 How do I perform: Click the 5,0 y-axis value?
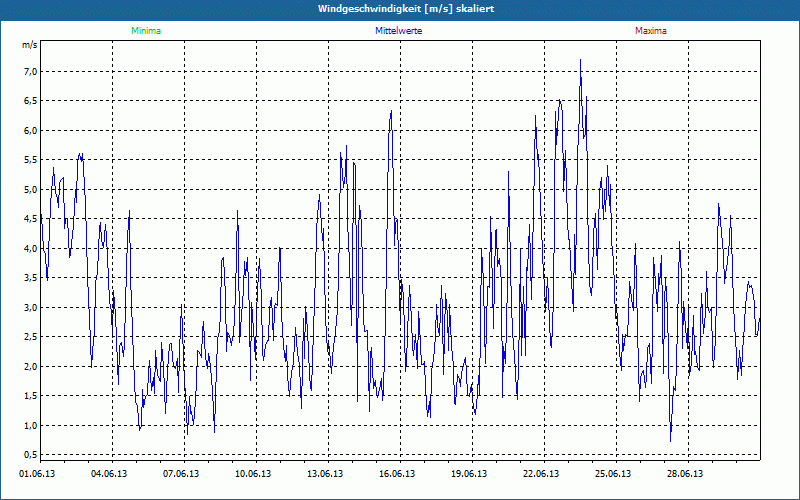click(x=32, y=189)
